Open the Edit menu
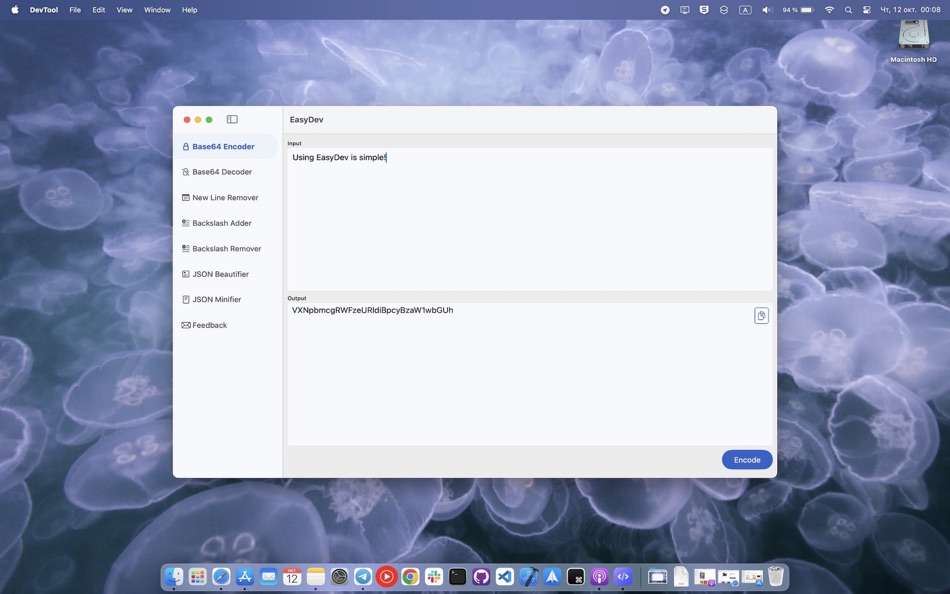Image resolution: width=950 pixels, height=594 pixels. click(99, 10)
